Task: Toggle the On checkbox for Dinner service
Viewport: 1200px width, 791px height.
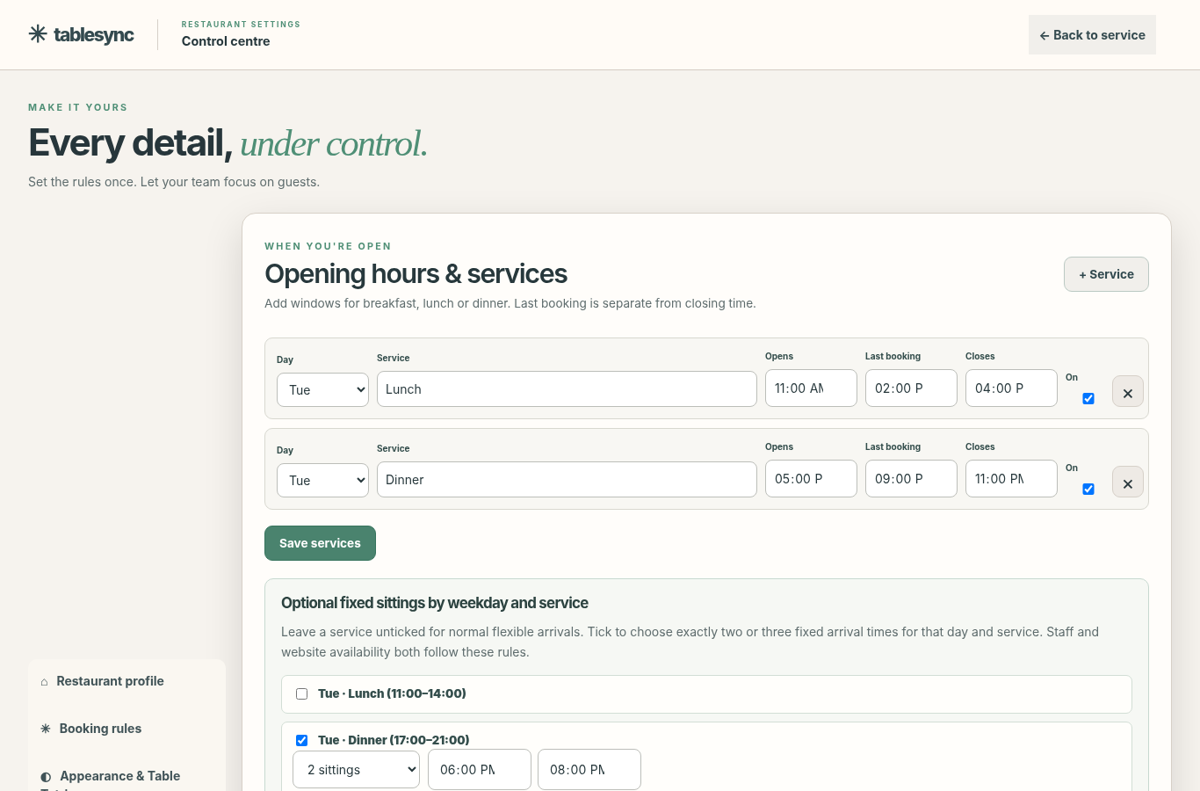Action: tap(1088, 489)
